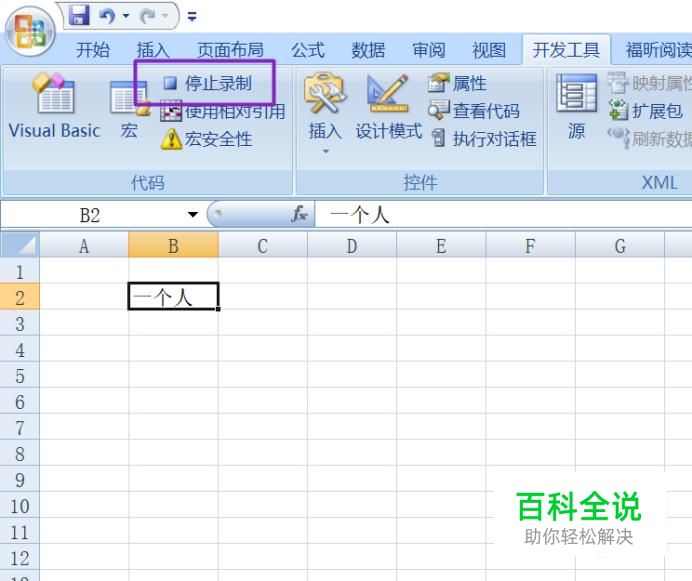Click the 插入 controls toolbox icon
Screen dimensions: 692x581
coord(325,95)
